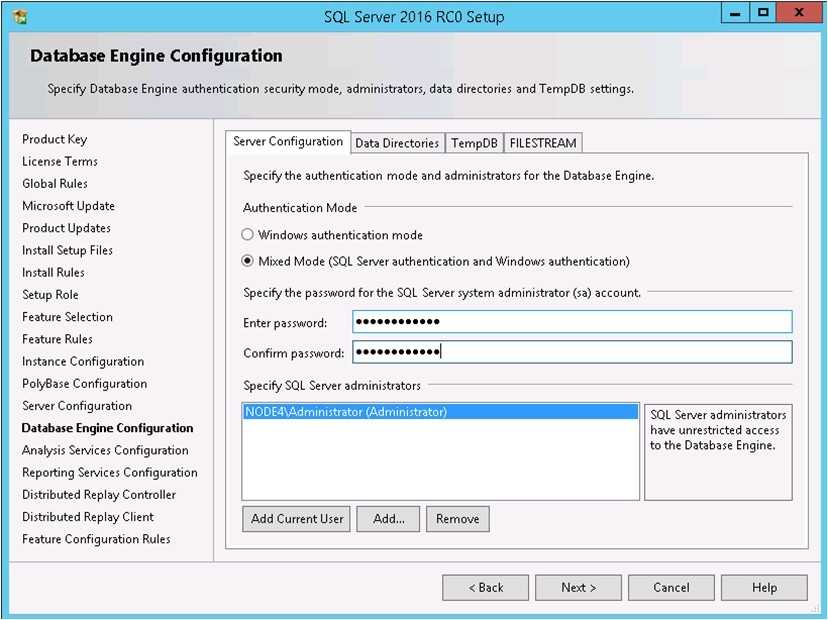This screenshot has height=620, width=828.
Task: Select NODE4\Administrator in administrators list
Action: point(440,411)
